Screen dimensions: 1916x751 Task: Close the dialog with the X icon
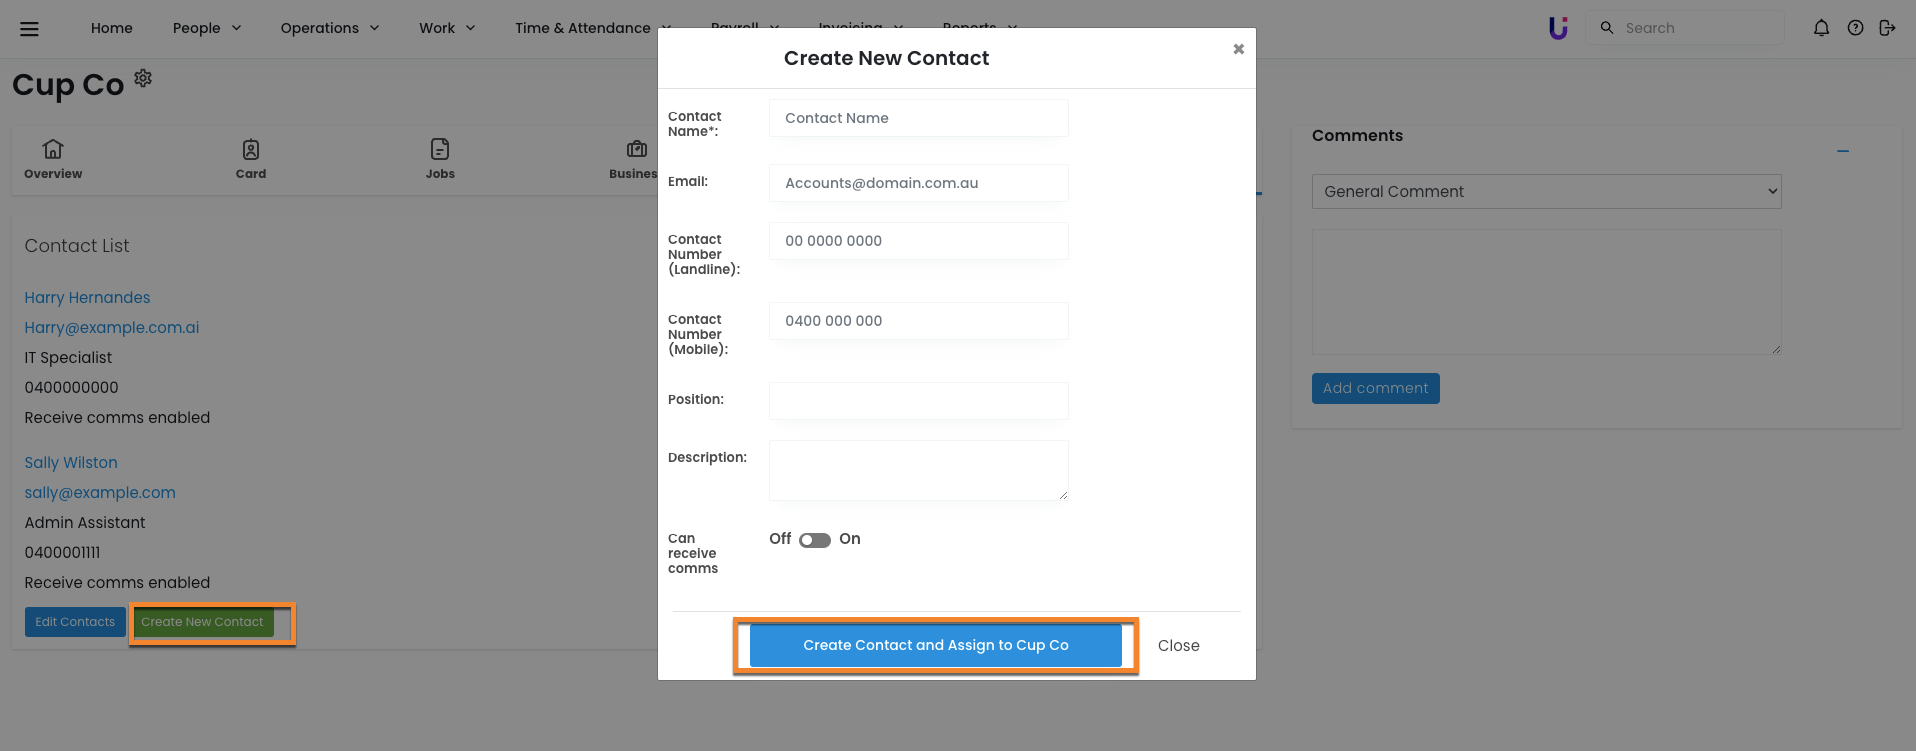[x=1238, y=49]
